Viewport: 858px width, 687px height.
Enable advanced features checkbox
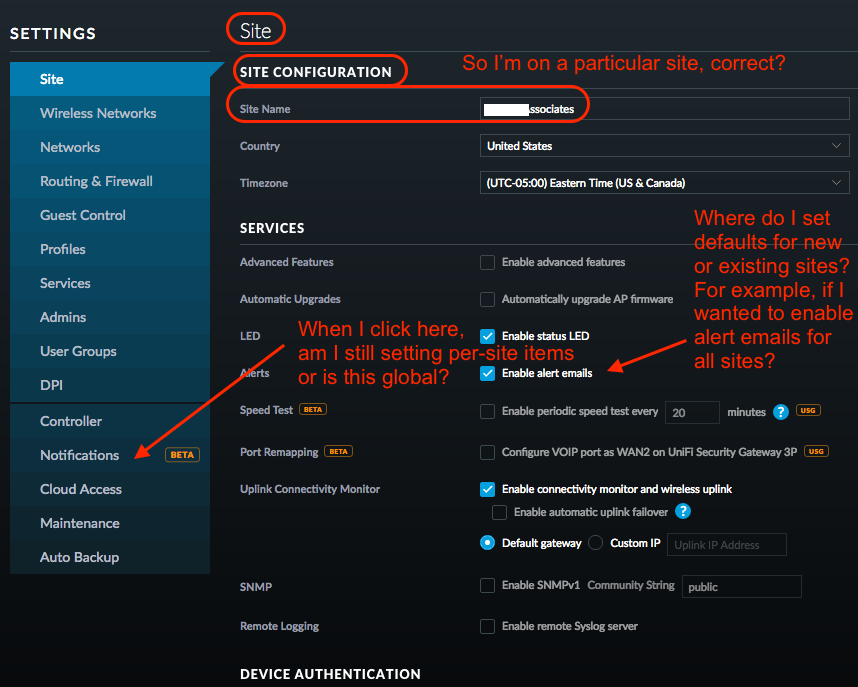(x=488, y=262)
